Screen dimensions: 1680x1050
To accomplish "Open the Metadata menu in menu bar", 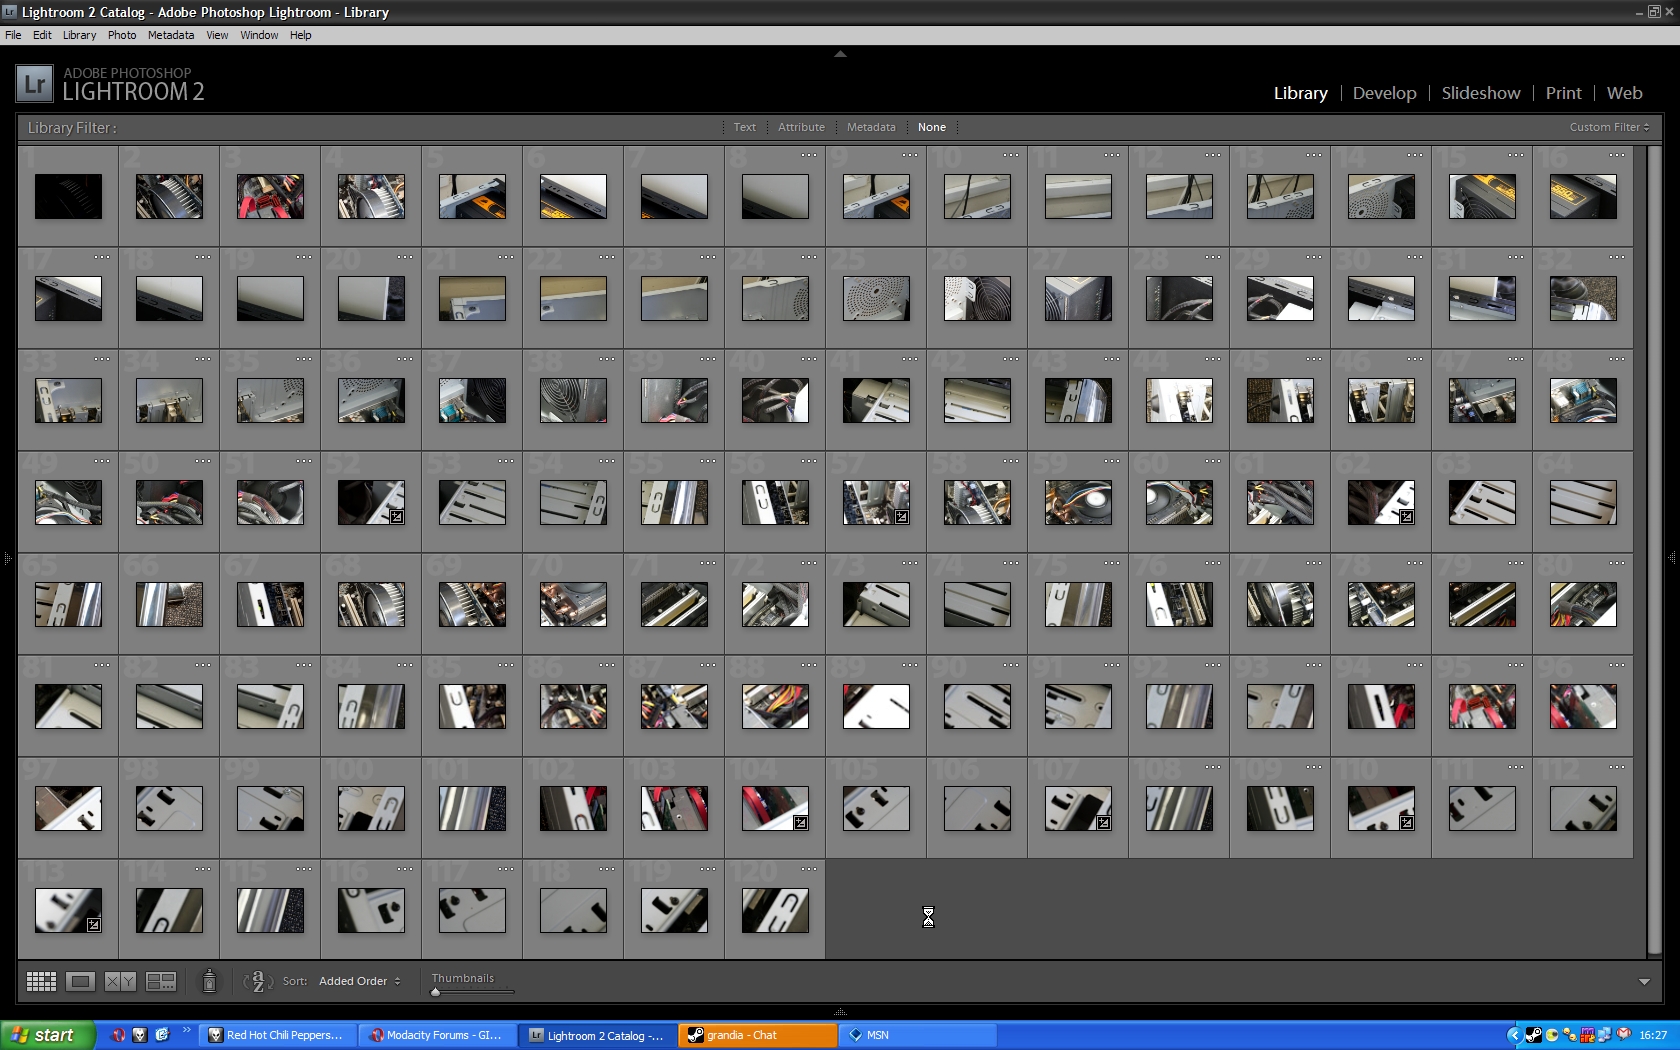I will [171, 35].
